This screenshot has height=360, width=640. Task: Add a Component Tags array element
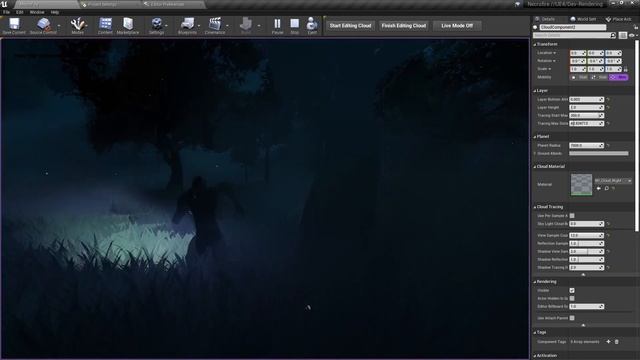pos(608,342)
